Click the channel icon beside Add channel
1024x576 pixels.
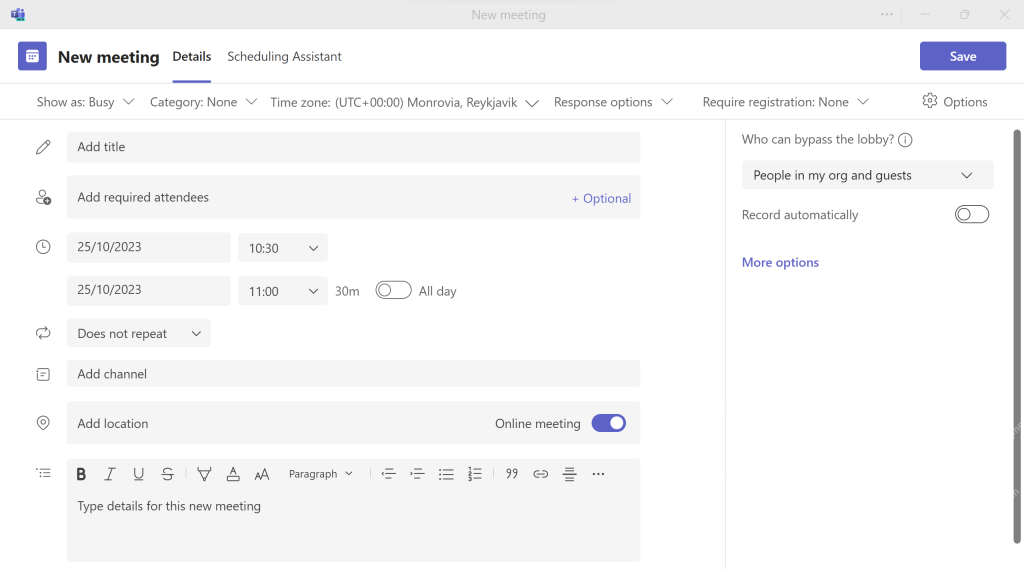[x=43, y=374]
